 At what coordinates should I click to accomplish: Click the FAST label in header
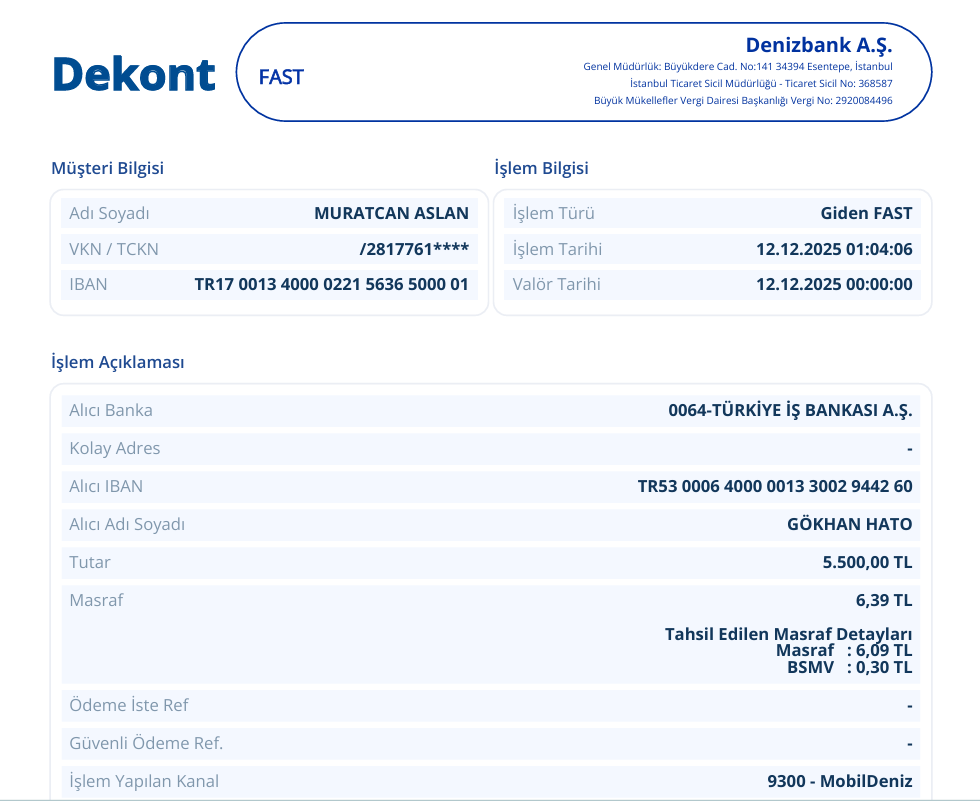pyautogui.click(x=281, y=77)
